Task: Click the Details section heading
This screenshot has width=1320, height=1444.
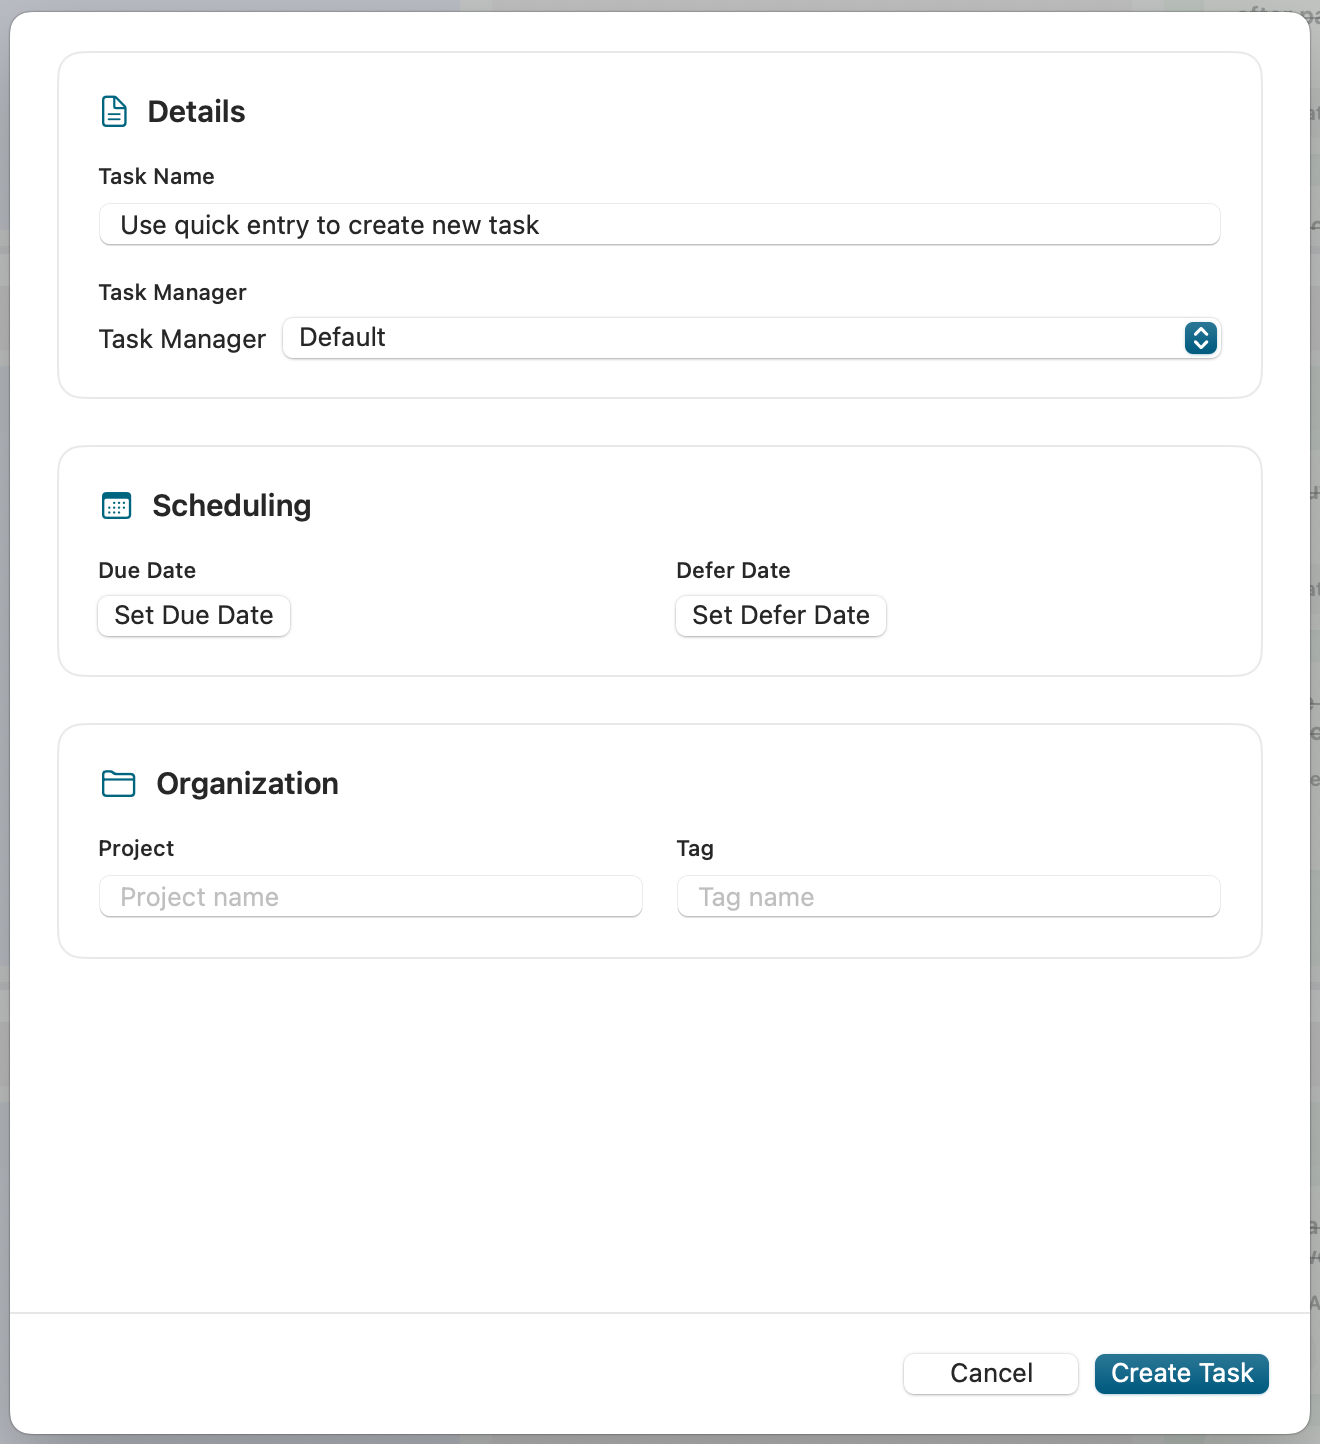Action: coord(196,112)
